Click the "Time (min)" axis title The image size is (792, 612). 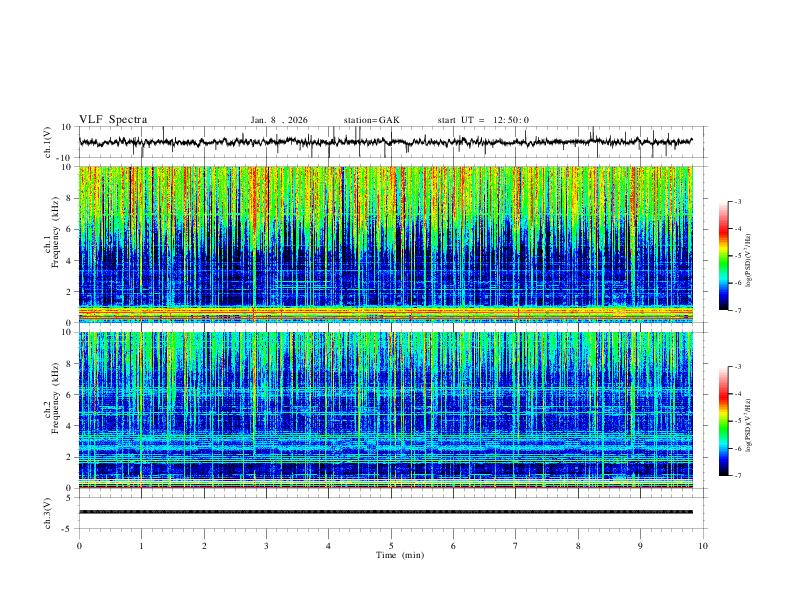pyautogui.click(x=400, y=555)
